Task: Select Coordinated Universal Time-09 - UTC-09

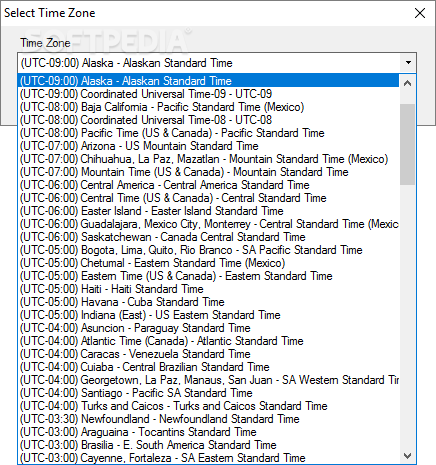Action: 209,94
